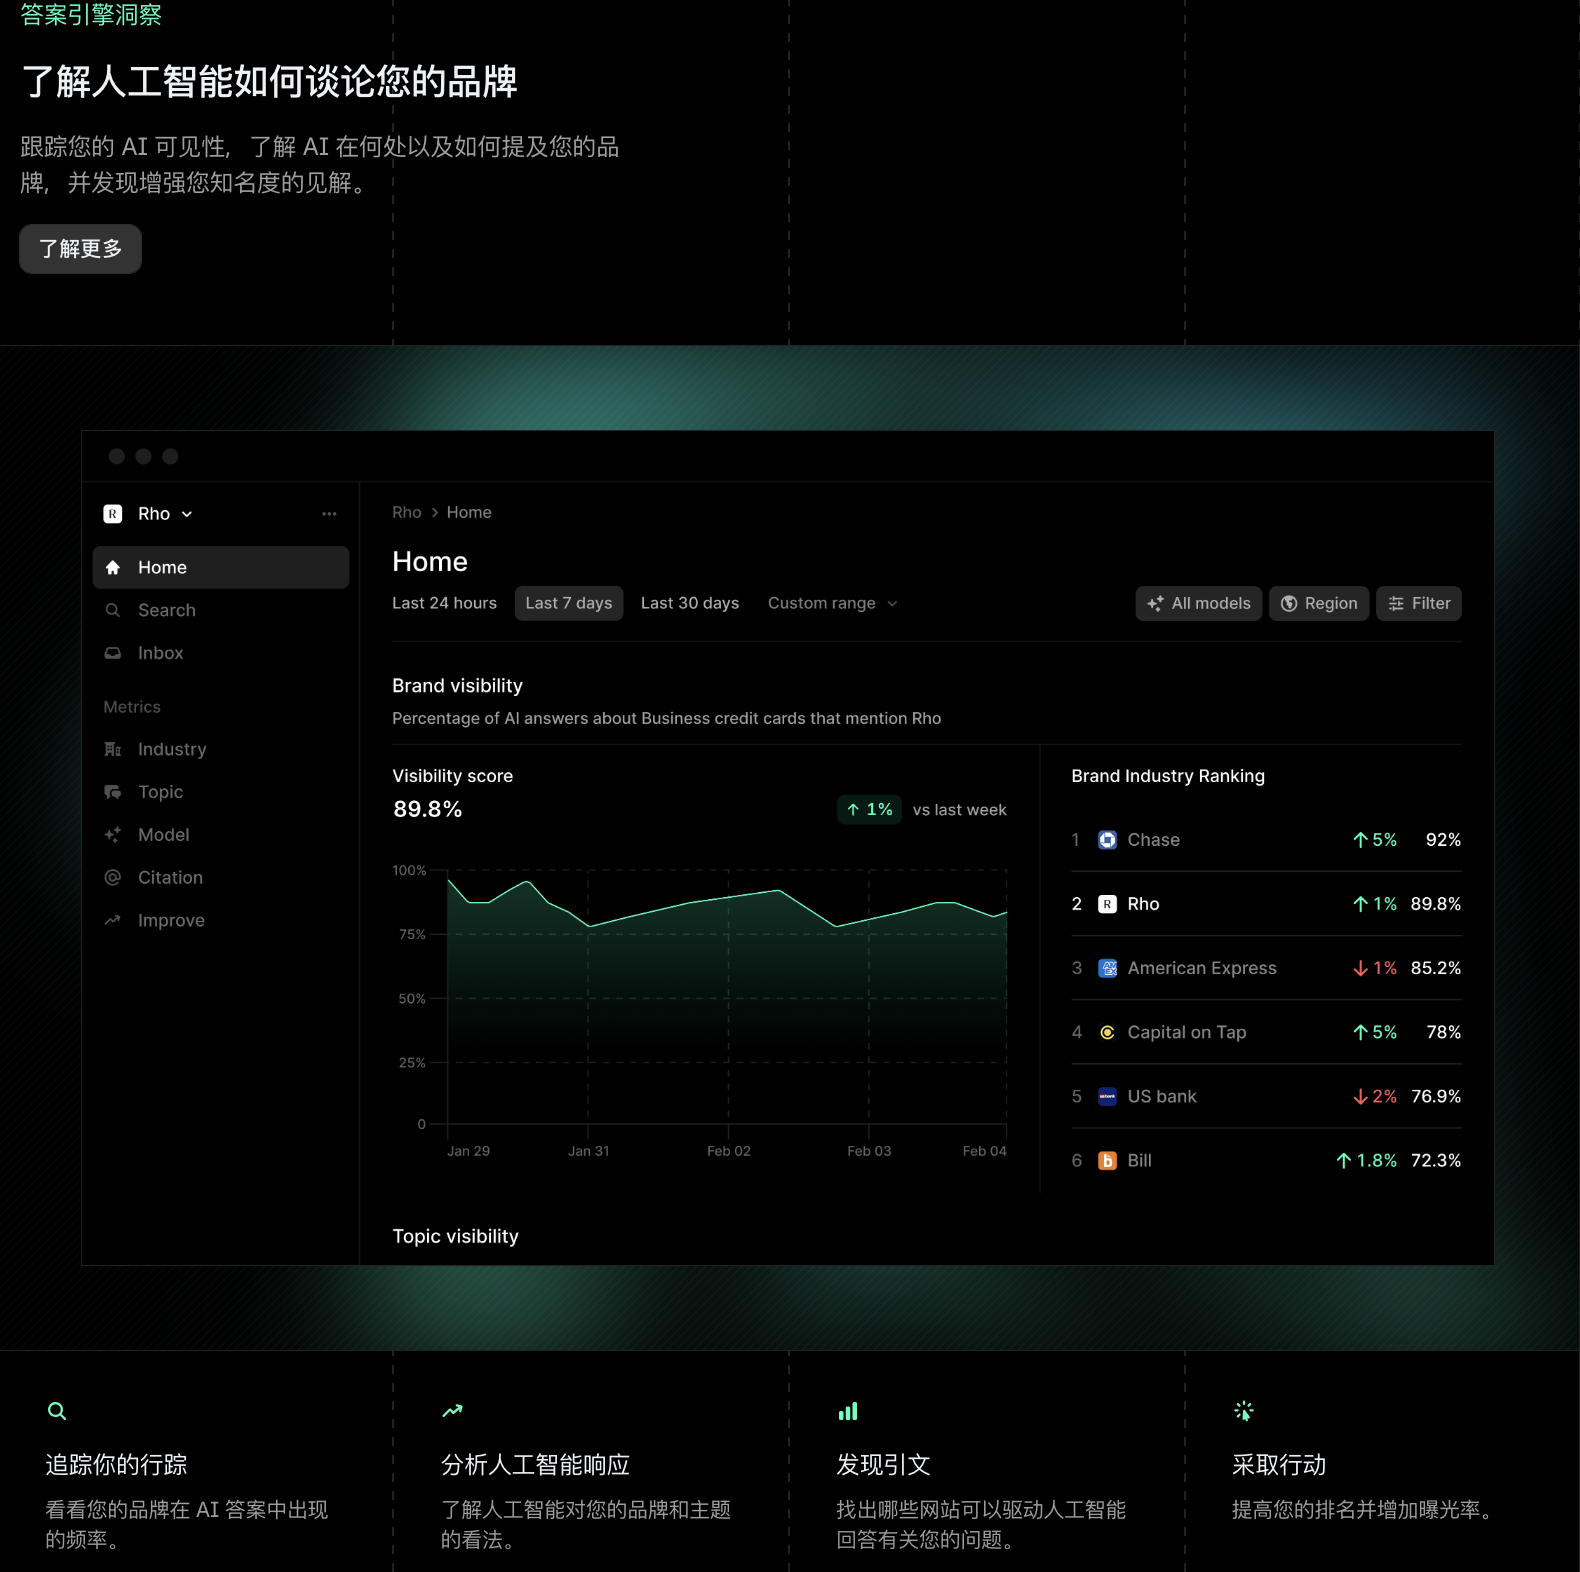Open the Improve page in sidebar
This screenshot has height=1572, width=1580.
(x=171, y=920)
